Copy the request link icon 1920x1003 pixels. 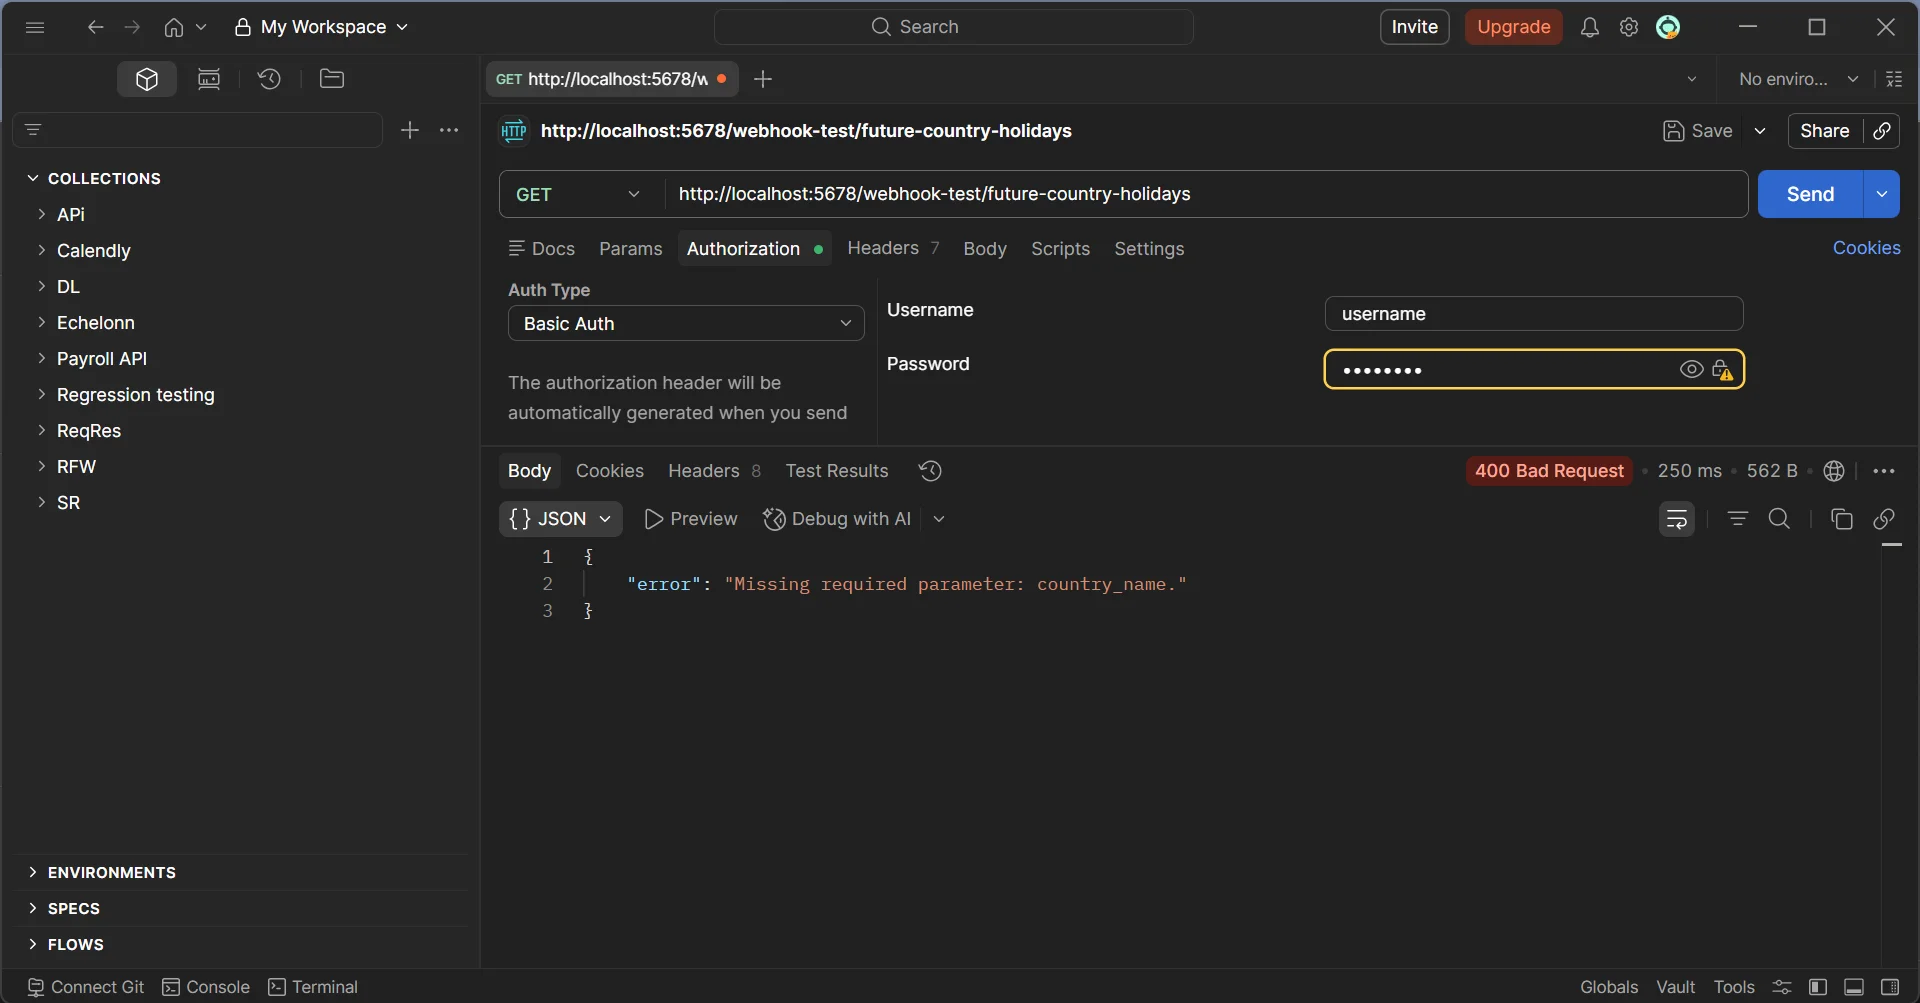1882,131
